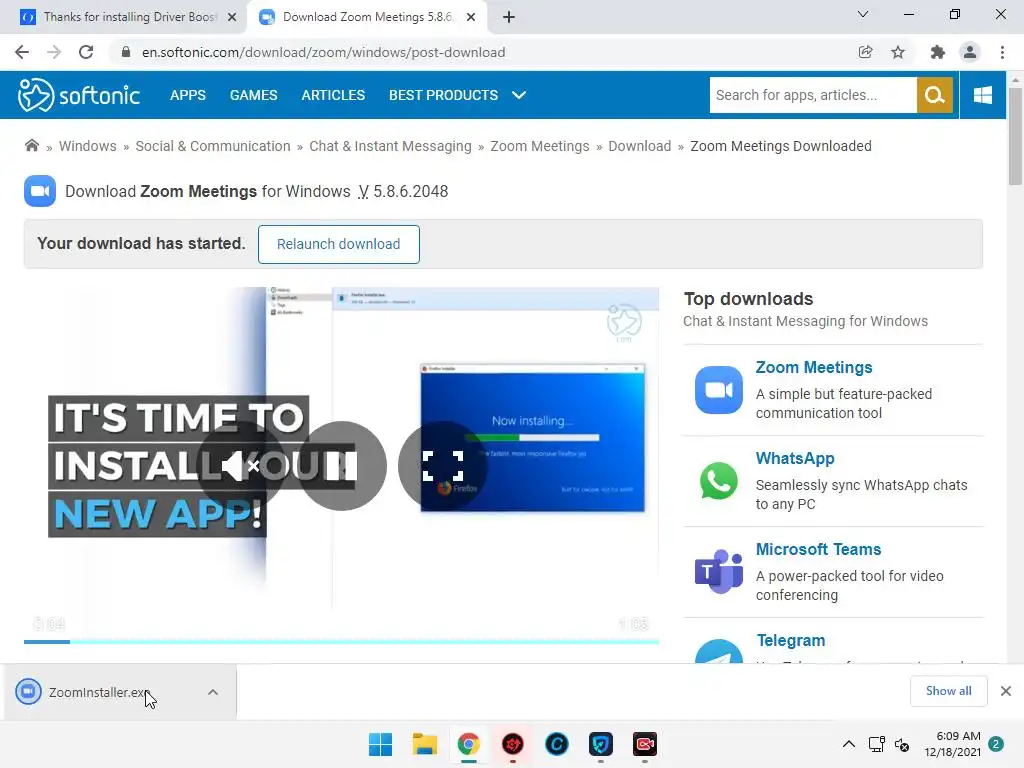Click the Zoom Meetings icon beside title
Image resolution: width=1024 pixels, height=768 pixels.
(x=40, y=191)
